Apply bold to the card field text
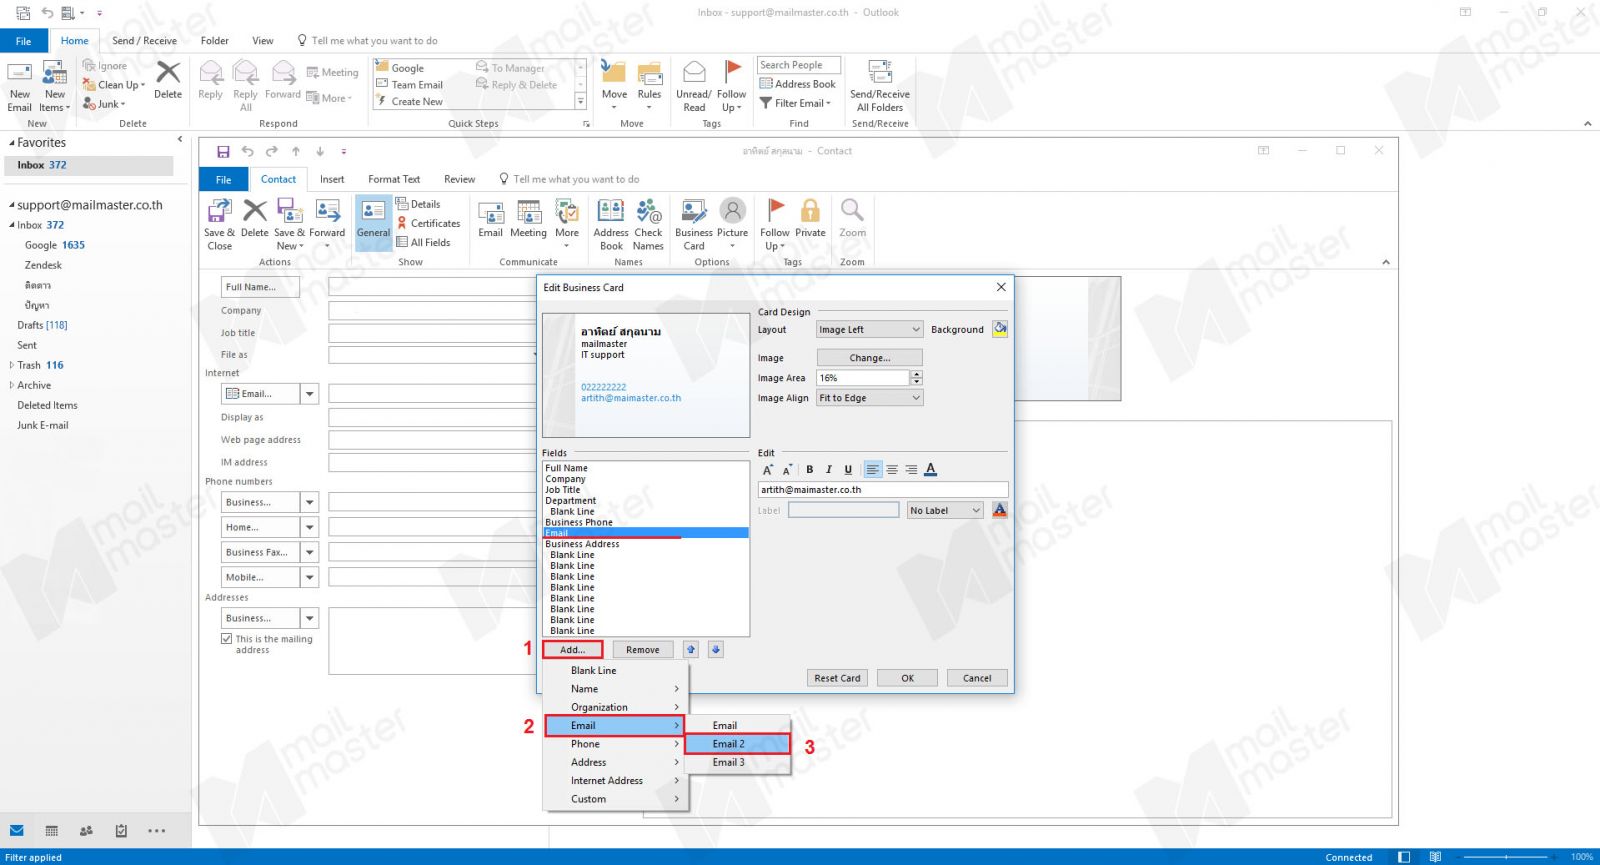 [x=809, y=469]
